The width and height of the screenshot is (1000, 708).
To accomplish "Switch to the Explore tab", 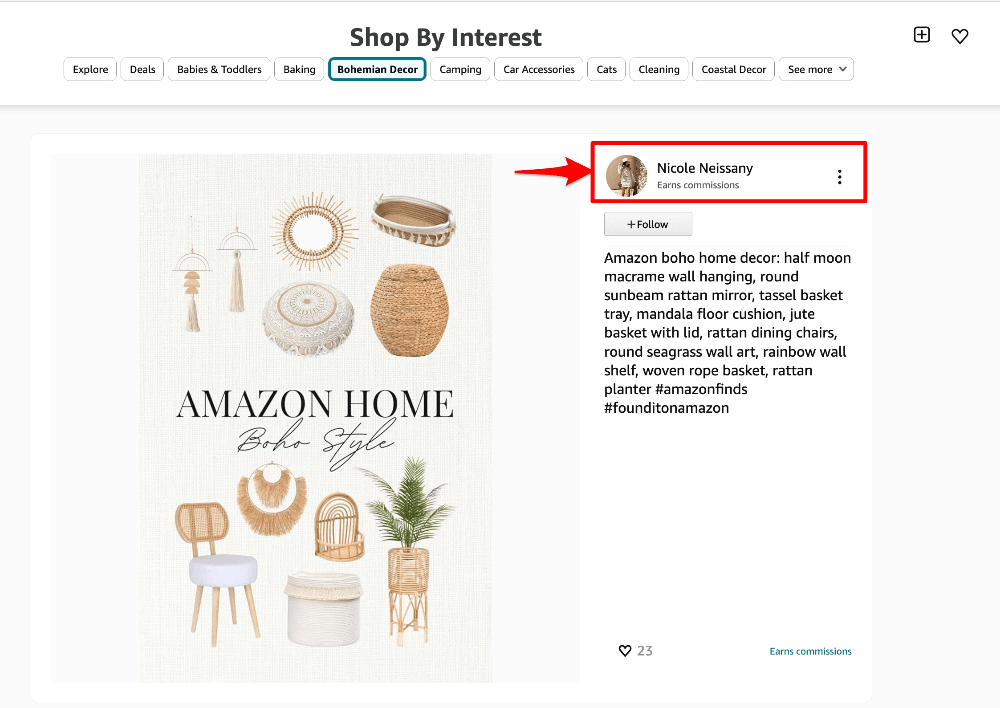I will 89,69.
